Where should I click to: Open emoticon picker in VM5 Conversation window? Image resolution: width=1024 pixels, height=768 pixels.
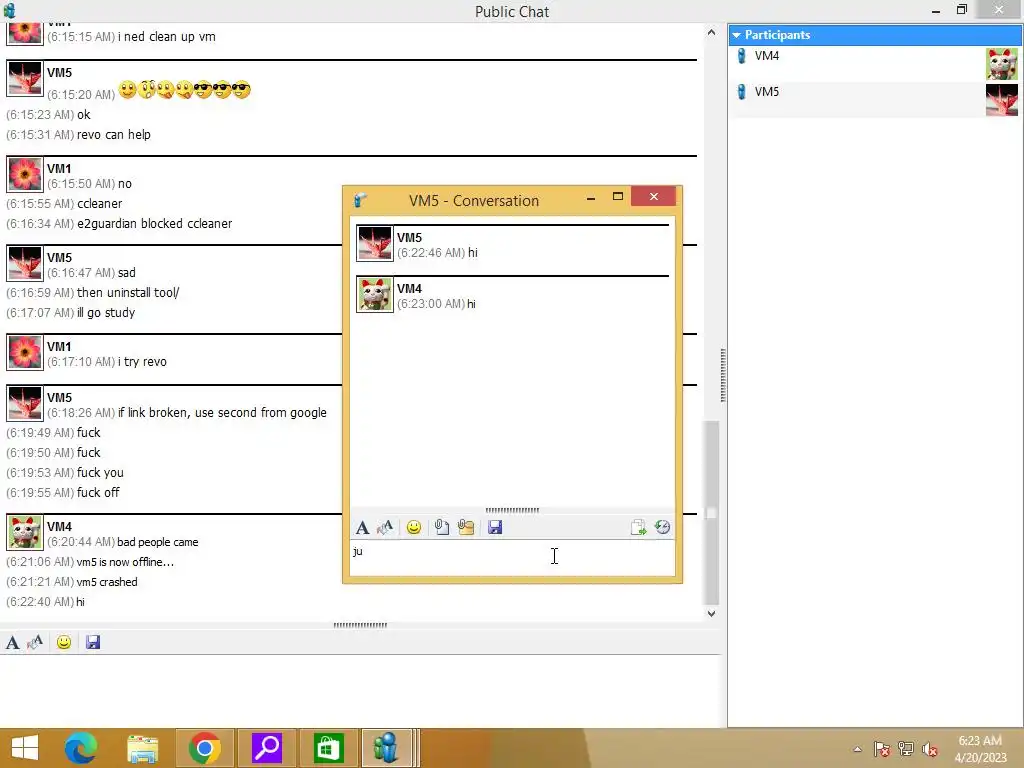point(413,527)
